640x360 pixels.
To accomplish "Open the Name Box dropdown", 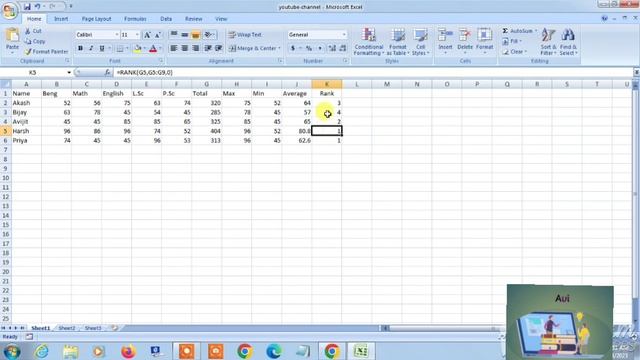I will click(69, 72).
